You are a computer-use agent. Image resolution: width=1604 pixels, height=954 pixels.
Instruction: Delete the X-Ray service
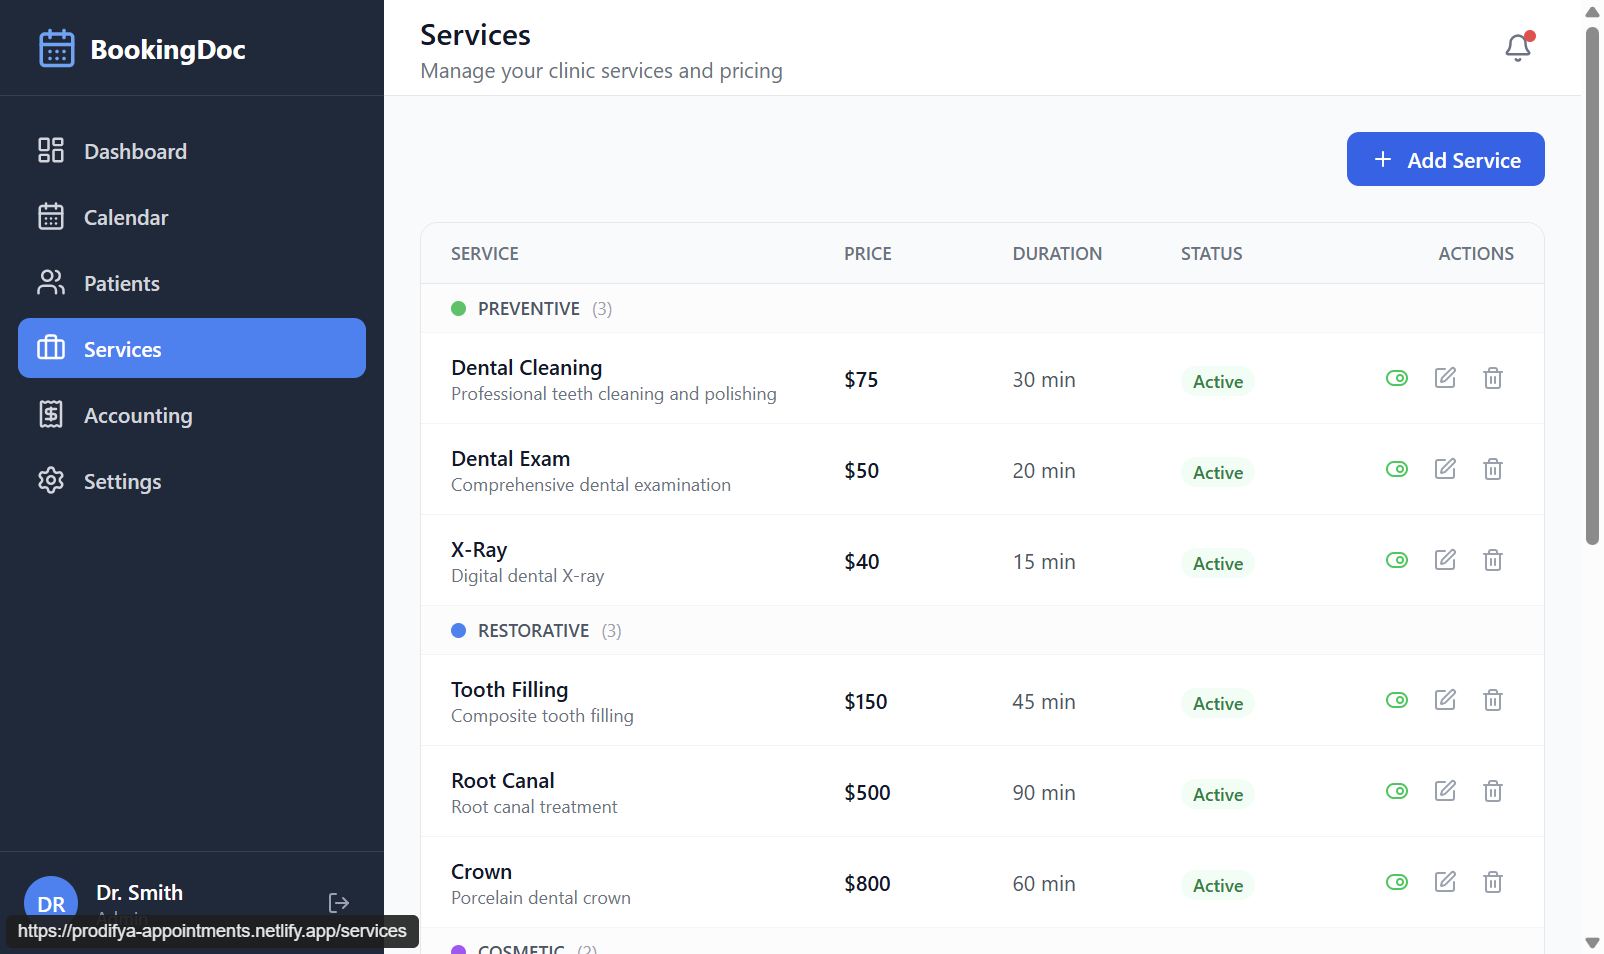tap(1493, 560)
